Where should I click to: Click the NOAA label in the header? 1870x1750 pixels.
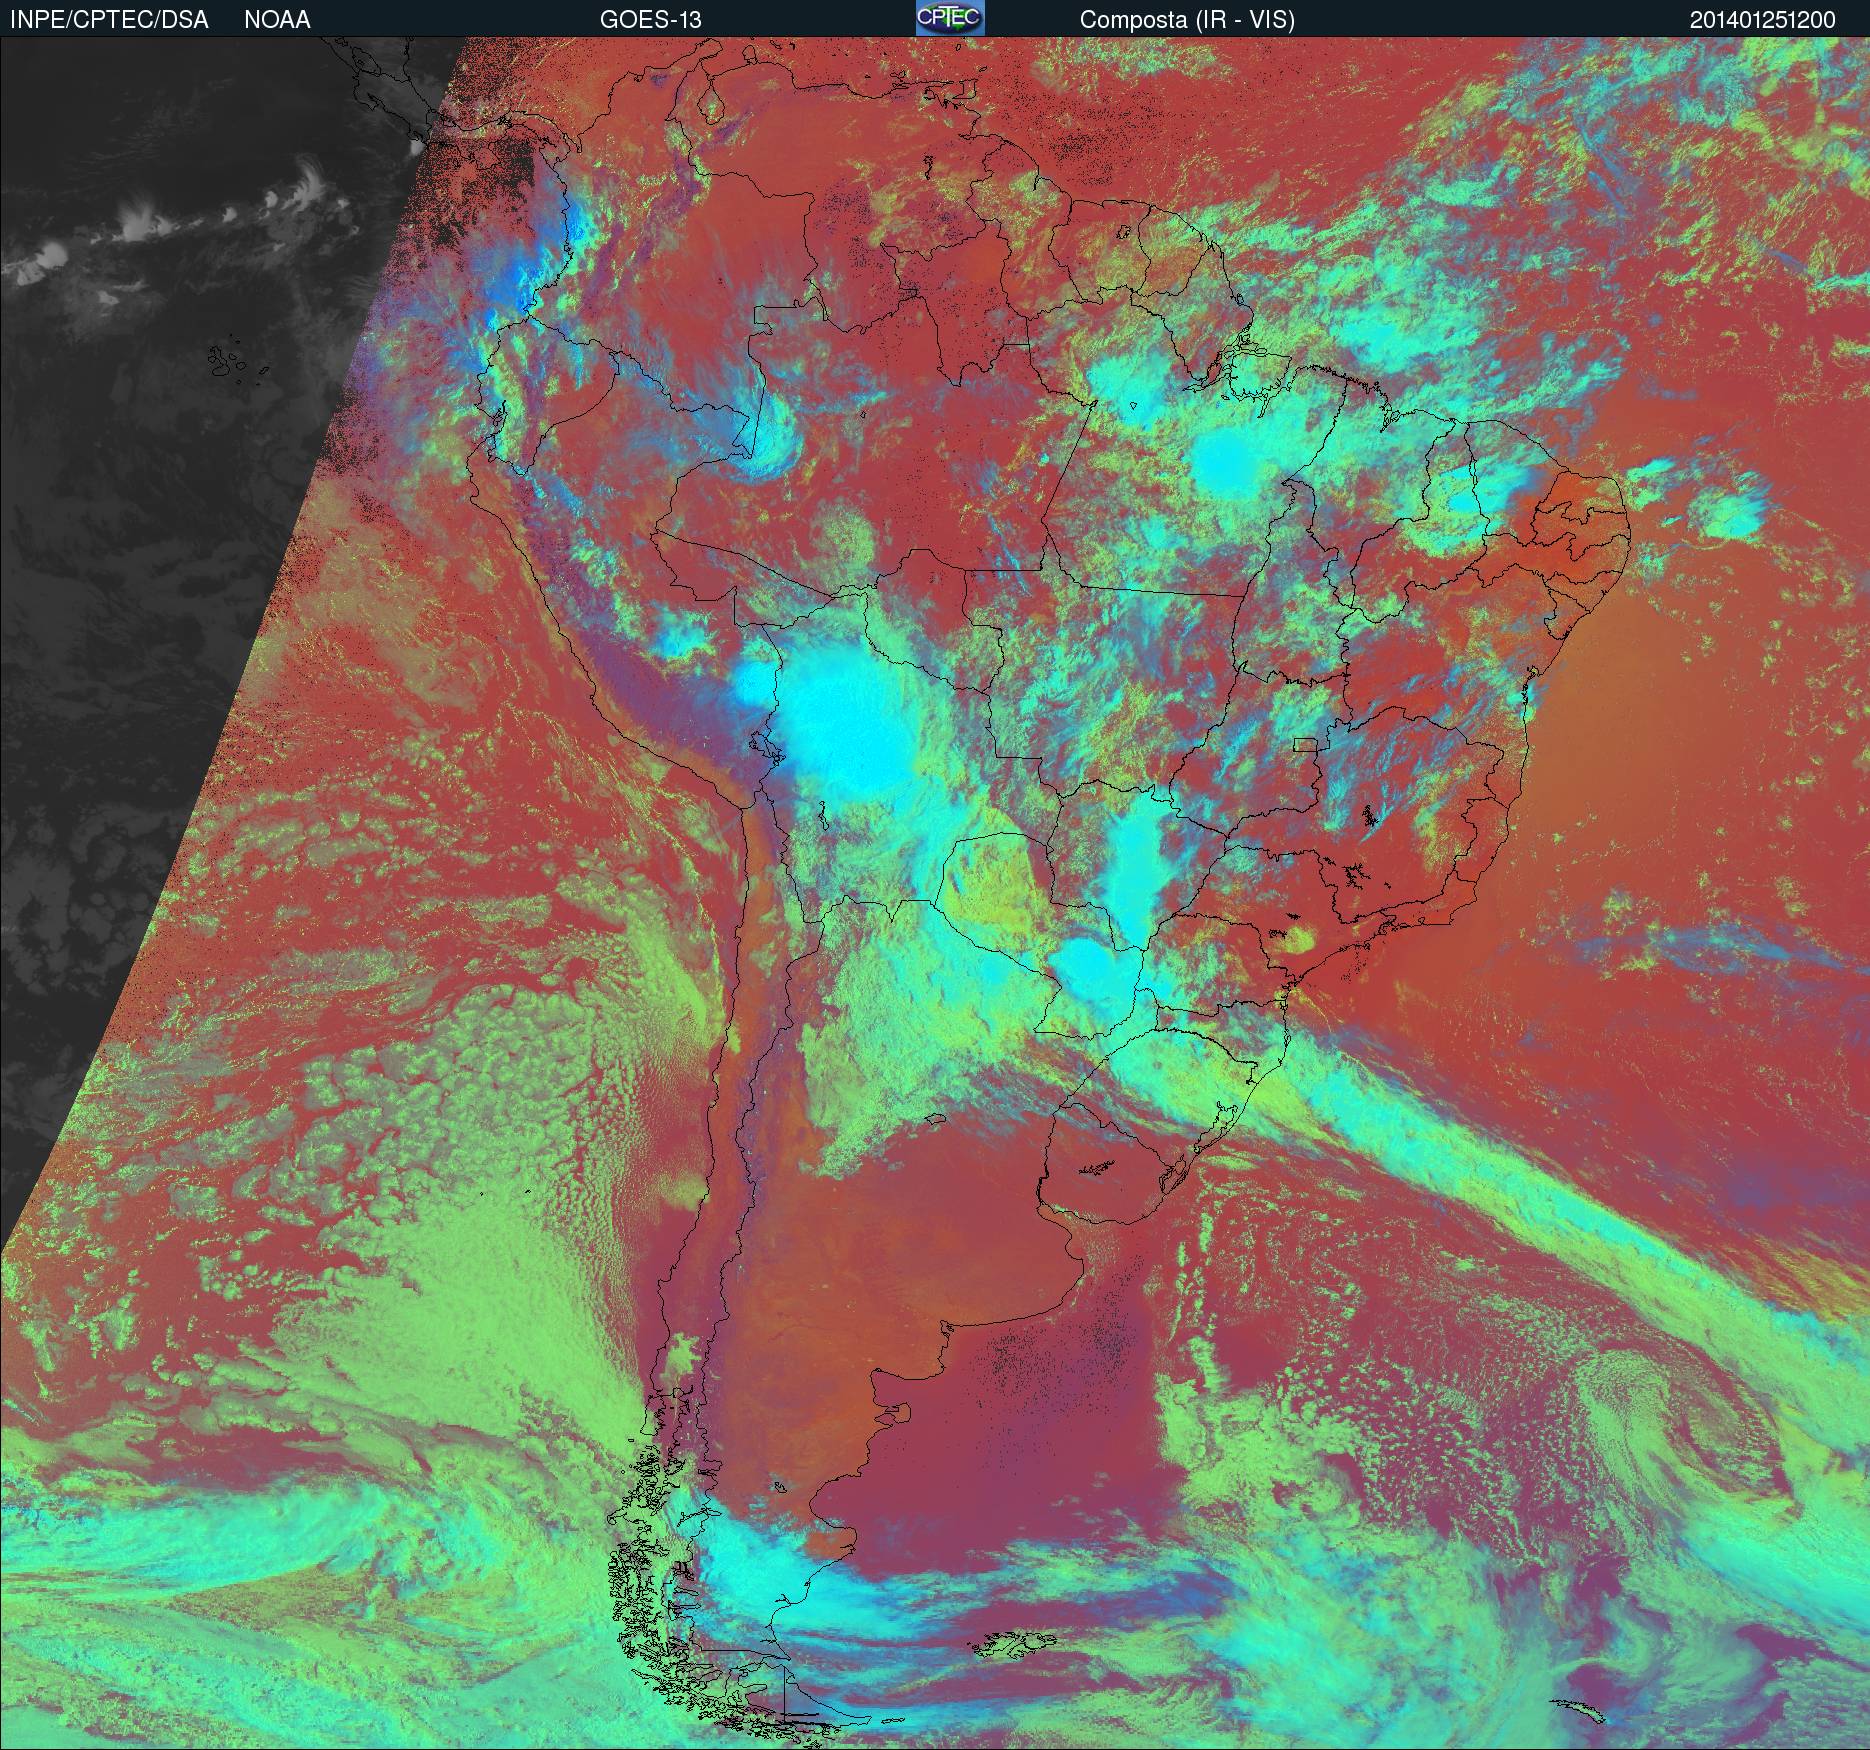[277, 20]
